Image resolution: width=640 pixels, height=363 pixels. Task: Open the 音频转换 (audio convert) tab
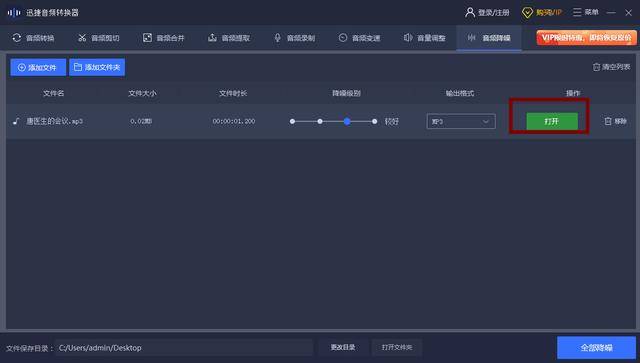(33, 38)
